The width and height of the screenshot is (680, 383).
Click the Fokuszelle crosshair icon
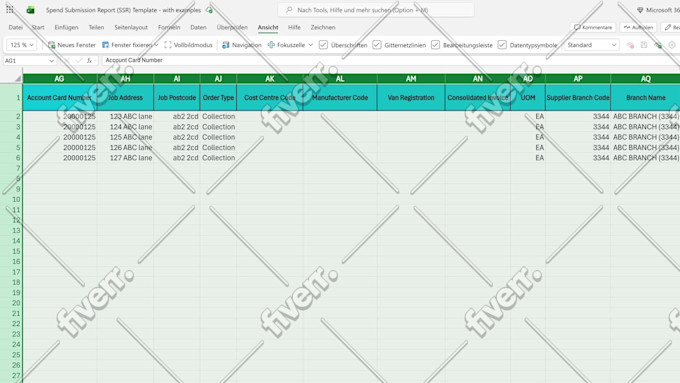coord(271,45)
